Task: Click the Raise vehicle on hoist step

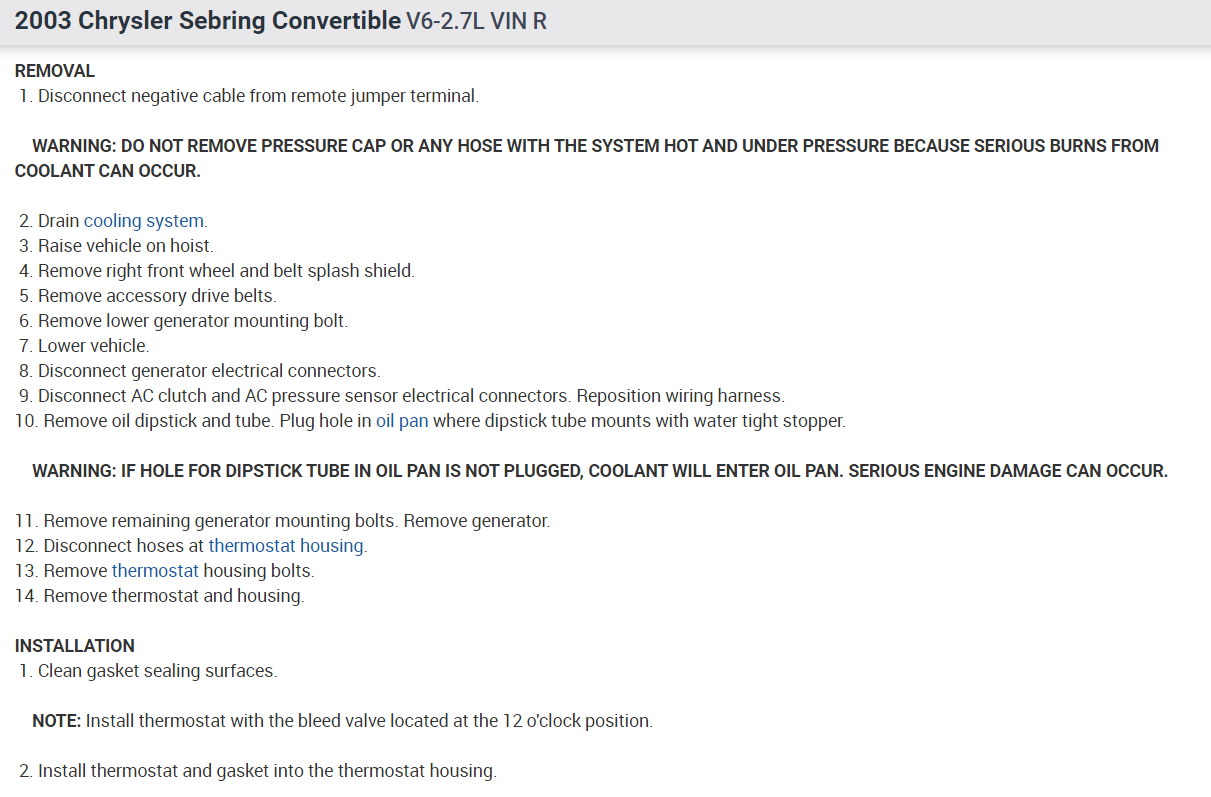Action: (125, 246)
